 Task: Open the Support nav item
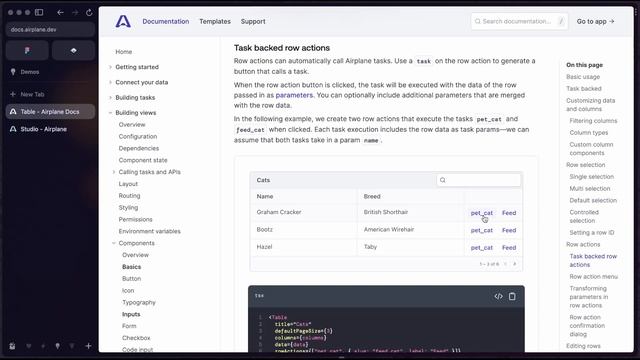click(253, 21)
